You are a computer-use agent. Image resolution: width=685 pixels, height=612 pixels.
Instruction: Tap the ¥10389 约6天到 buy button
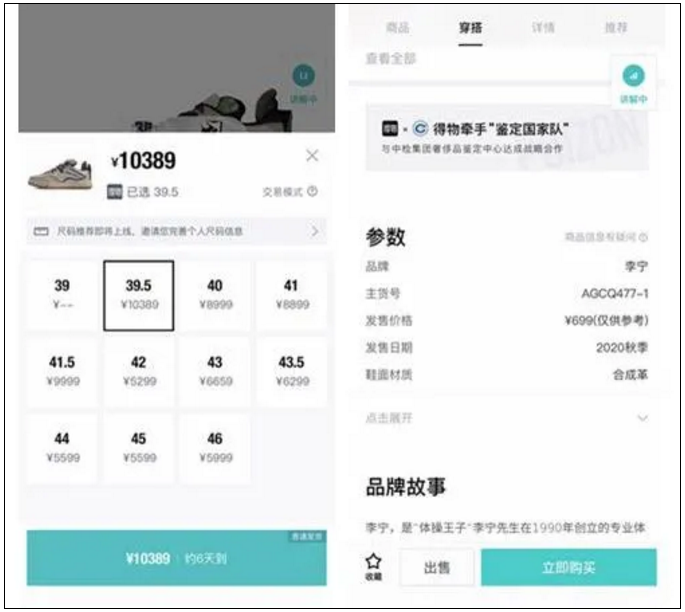coord(176,558)
